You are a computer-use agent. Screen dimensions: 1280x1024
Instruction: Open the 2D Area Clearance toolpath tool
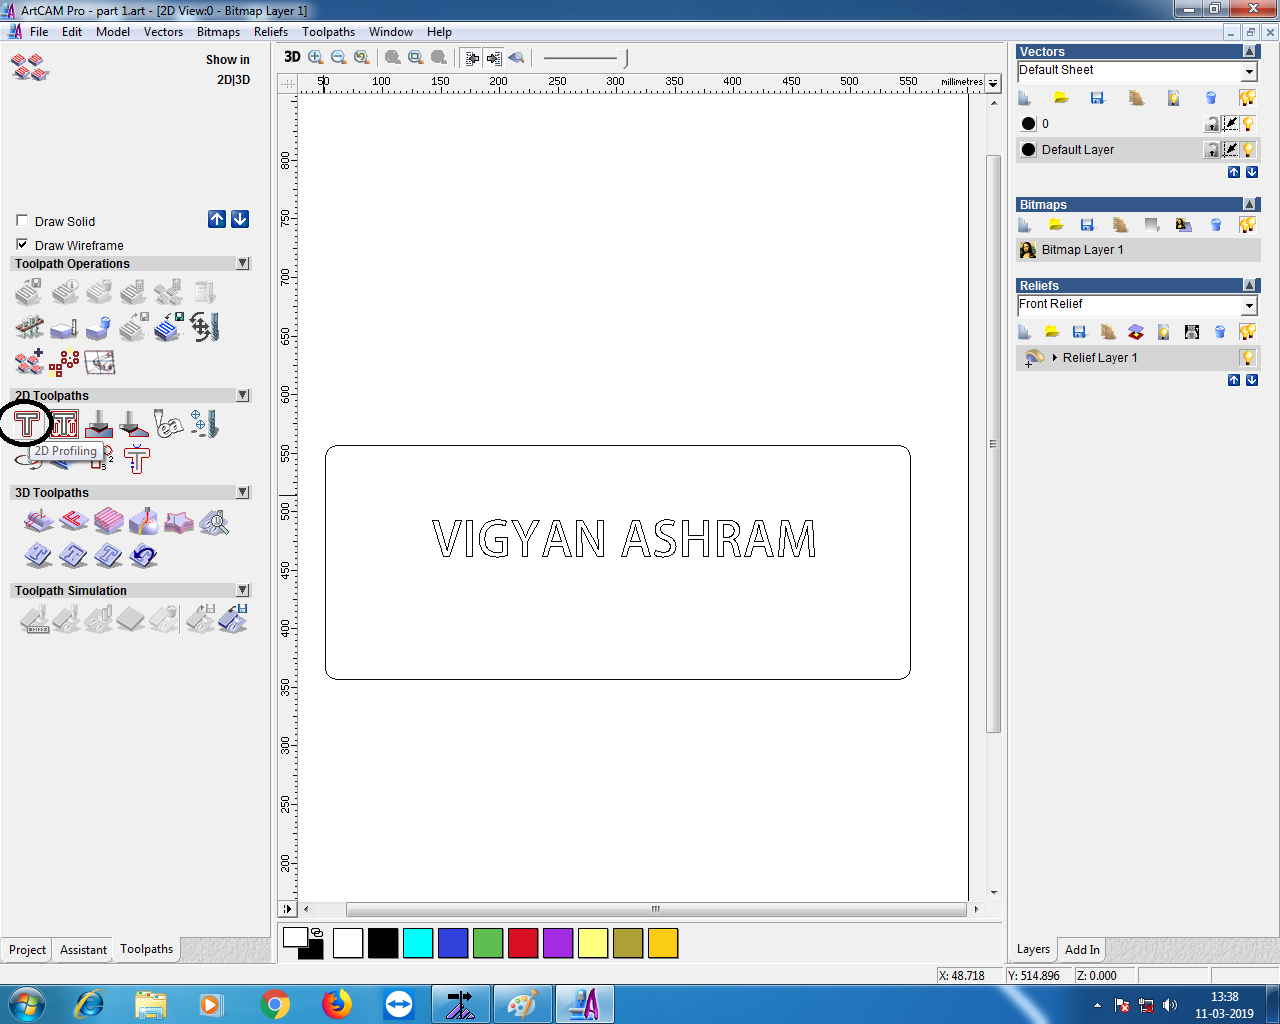(x=64, y=424)
